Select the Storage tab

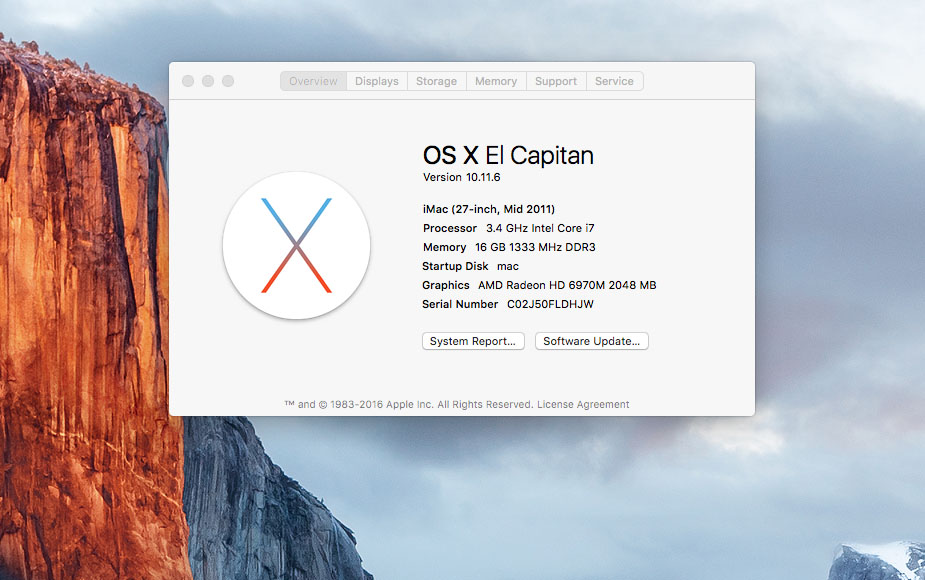click(436, 81)
